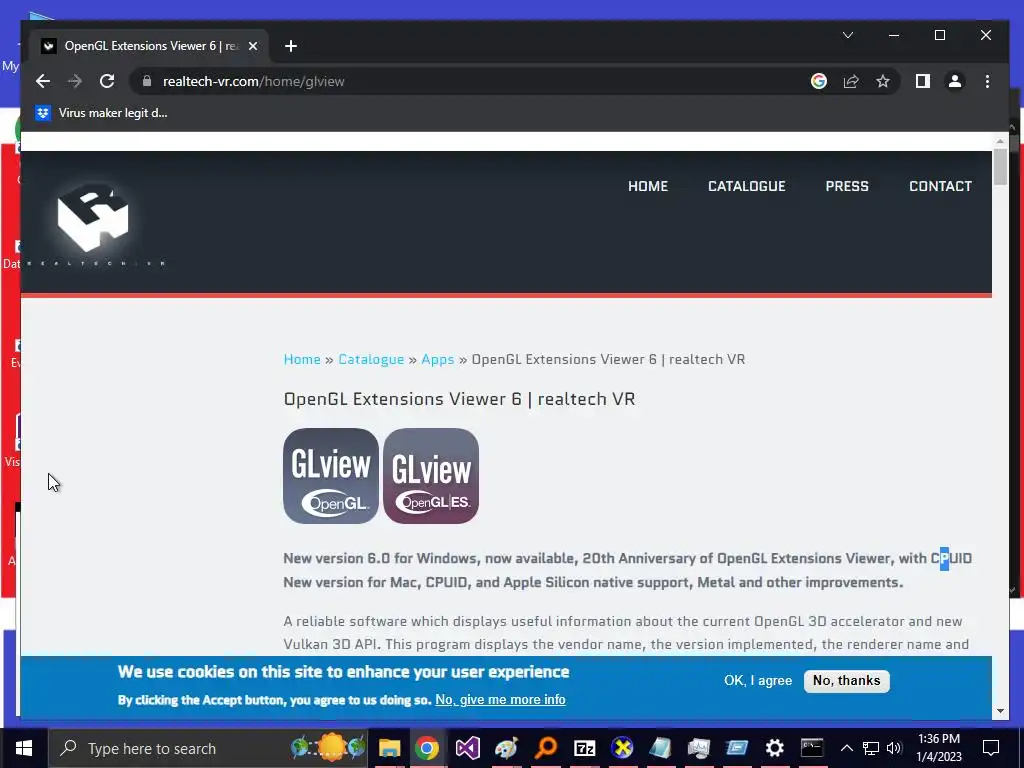Show hidden system tray icons
Screen dimensions: 1024x768
click(846, 748)
